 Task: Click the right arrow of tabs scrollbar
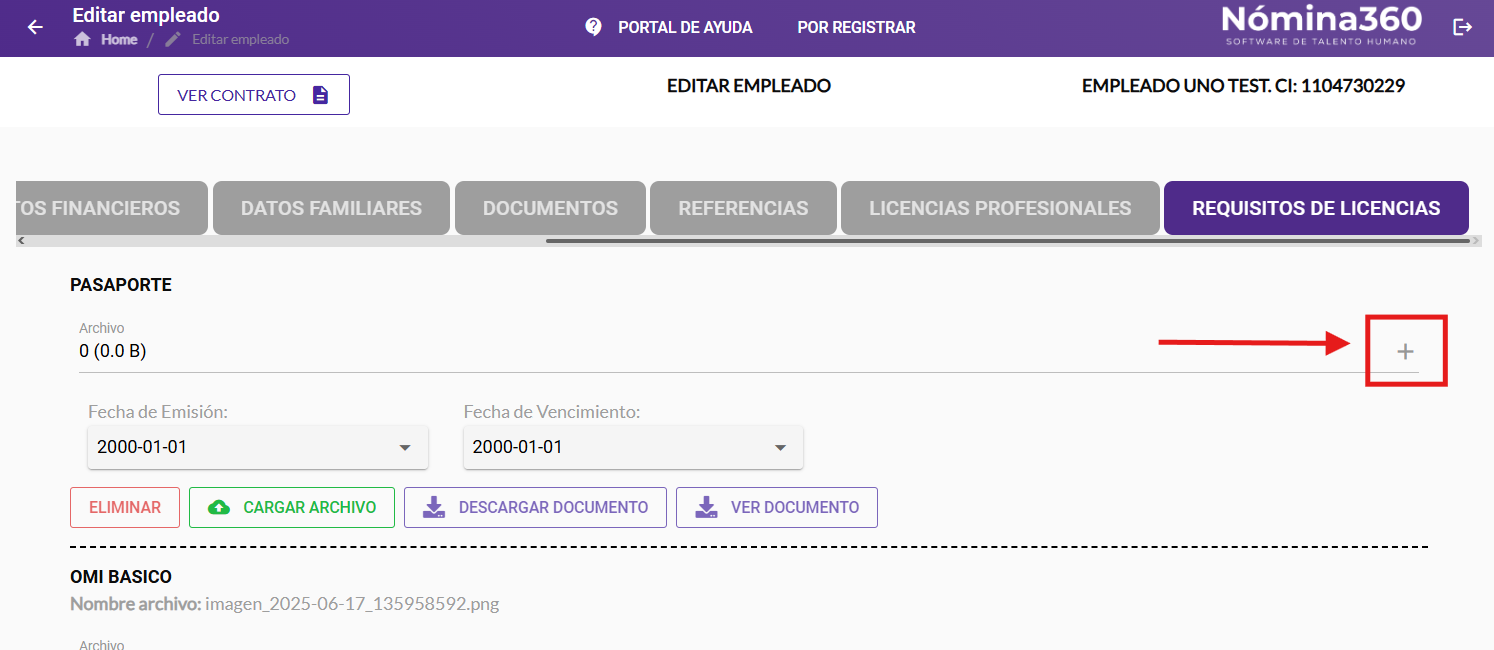click(x=1476, y=241)
